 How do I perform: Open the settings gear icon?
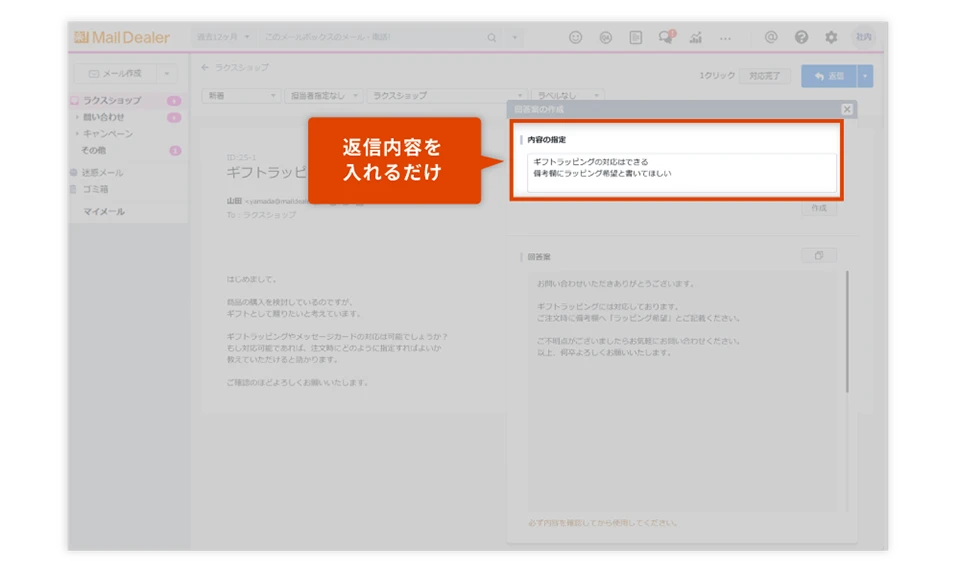coord(830,36)
